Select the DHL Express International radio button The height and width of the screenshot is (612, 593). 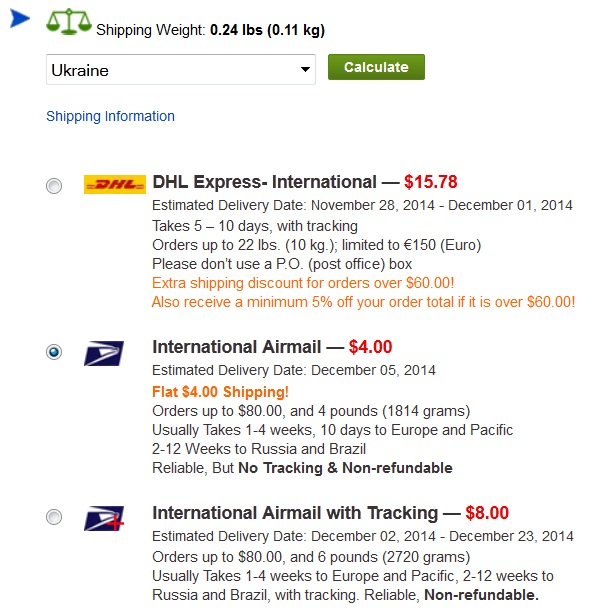(54, 186)
